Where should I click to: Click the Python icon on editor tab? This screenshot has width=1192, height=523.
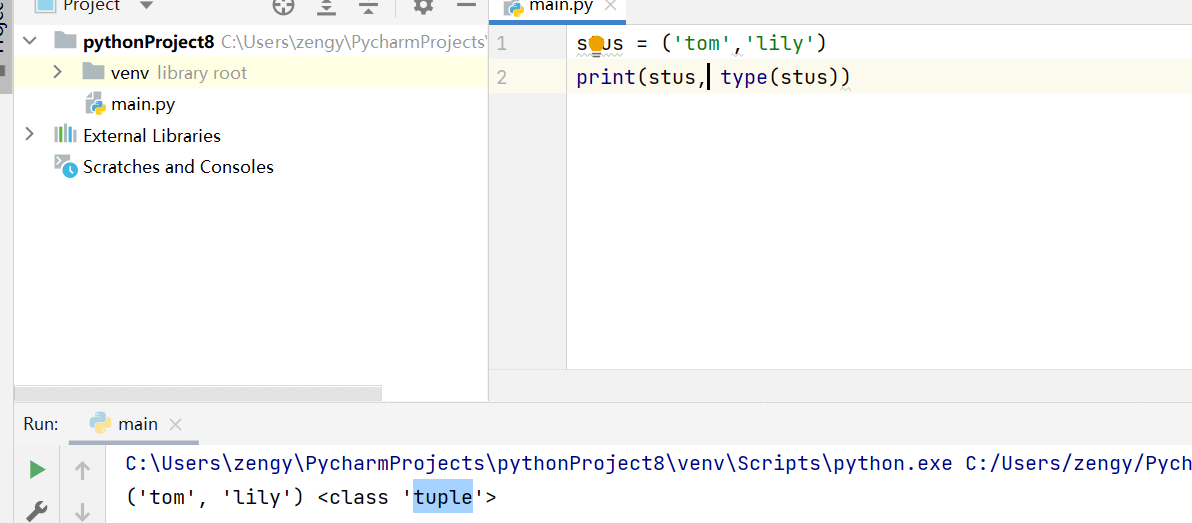515,7
